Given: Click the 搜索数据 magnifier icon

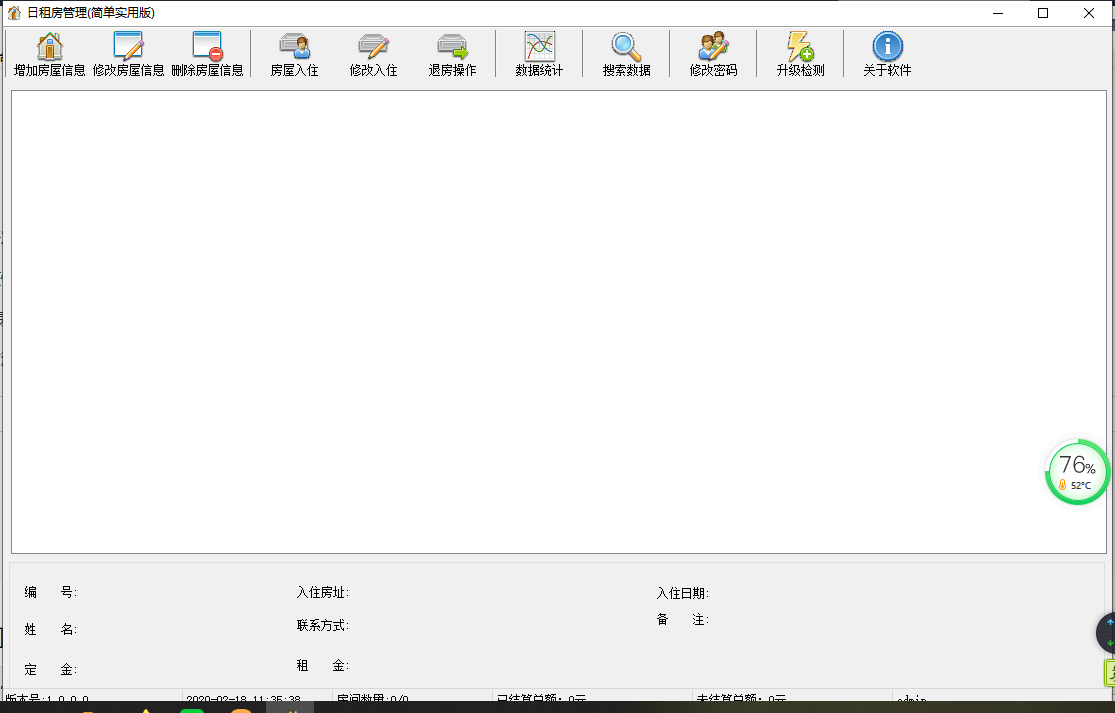Looking at the screenshot, I should point(626,47).
